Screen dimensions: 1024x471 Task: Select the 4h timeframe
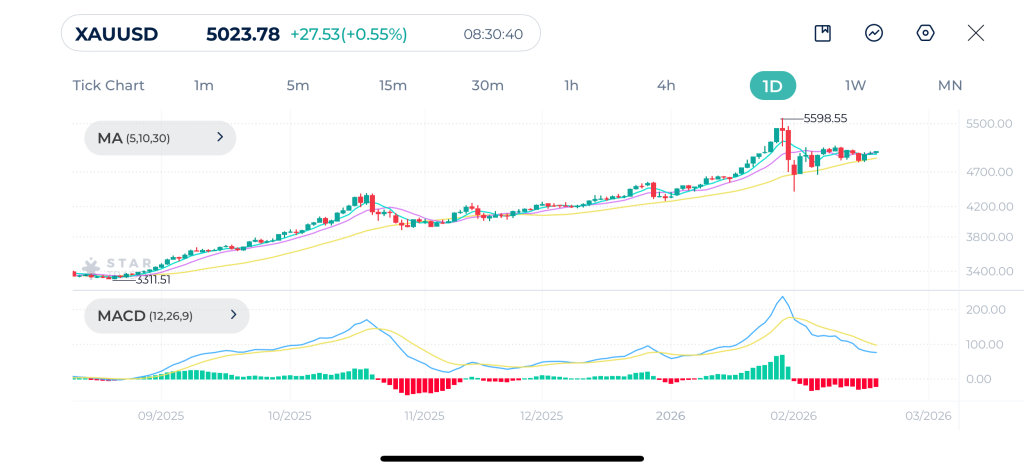pos(666,86)
